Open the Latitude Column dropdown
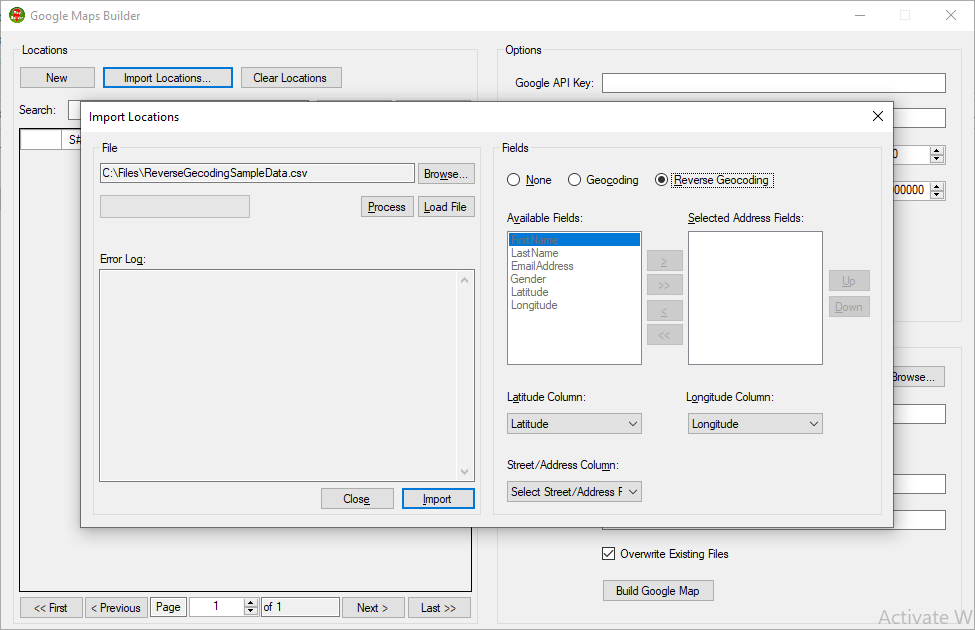This screenshot has width=975, height=630. (x=574, y=424)
